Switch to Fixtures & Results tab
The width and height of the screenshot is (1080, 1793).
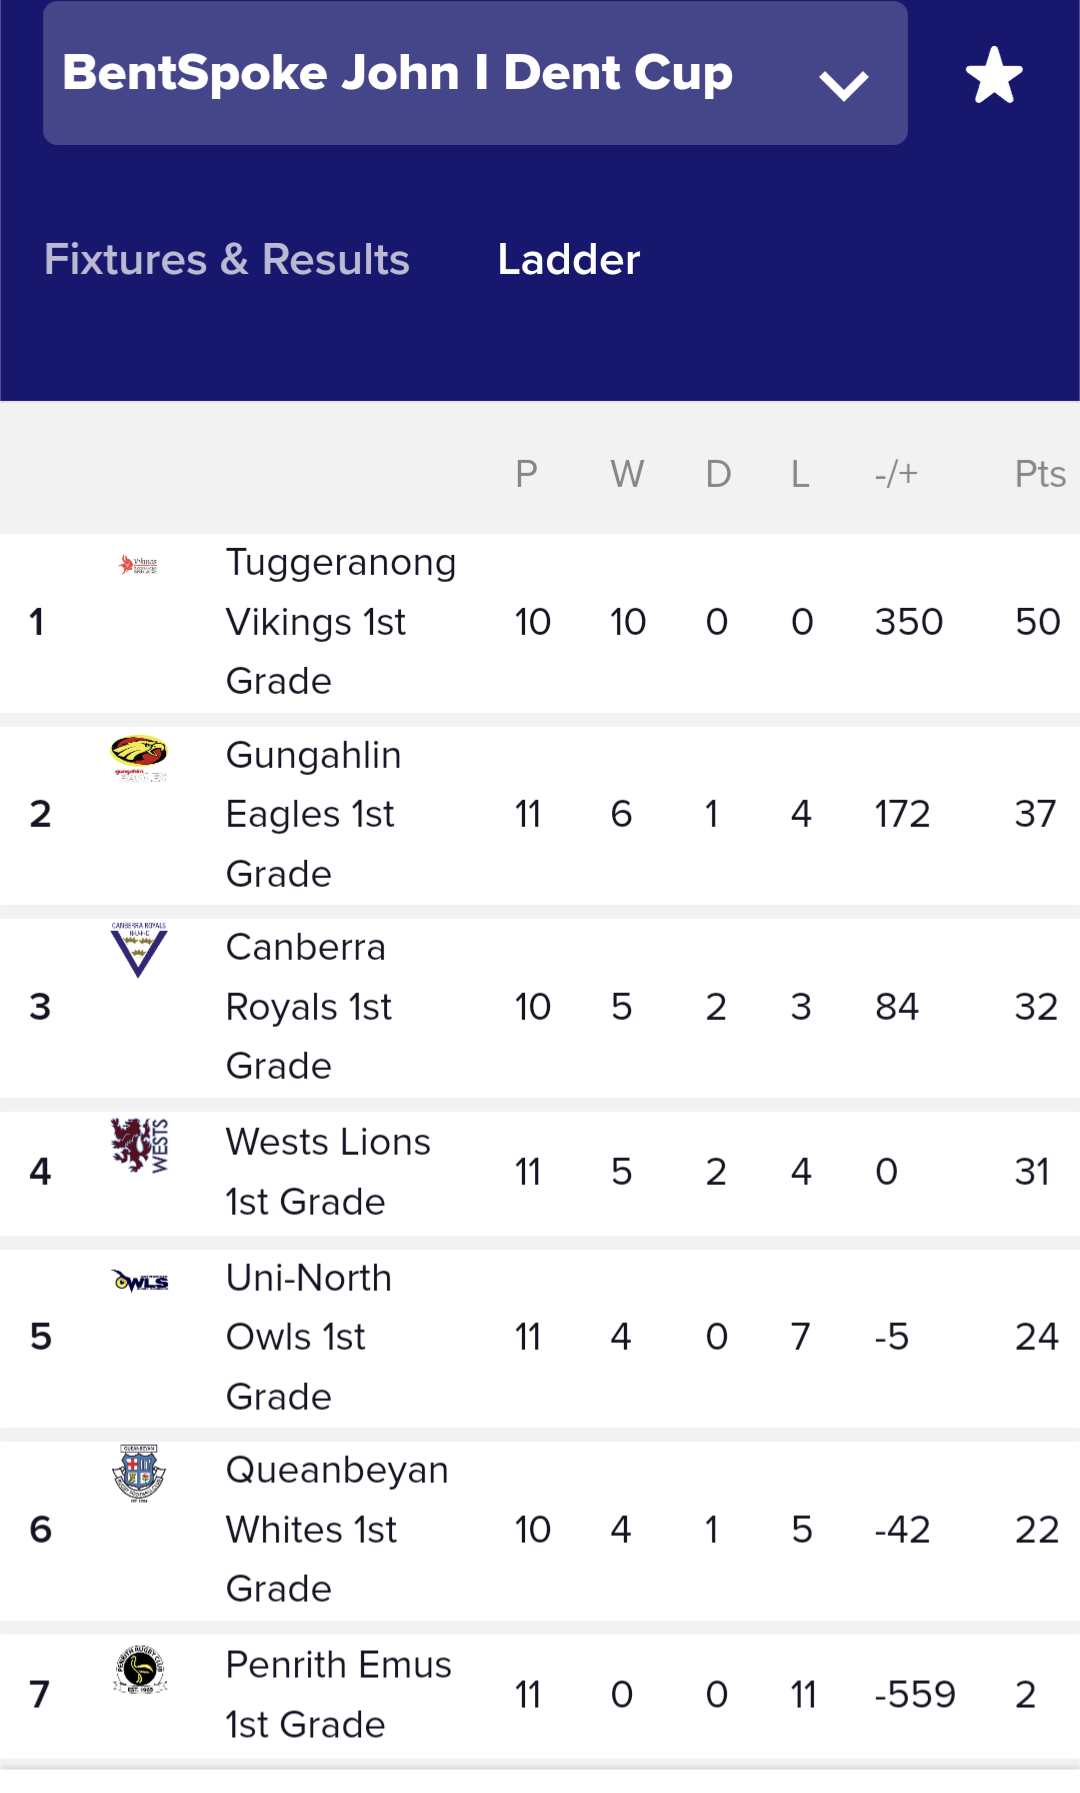tap(227, 260)
